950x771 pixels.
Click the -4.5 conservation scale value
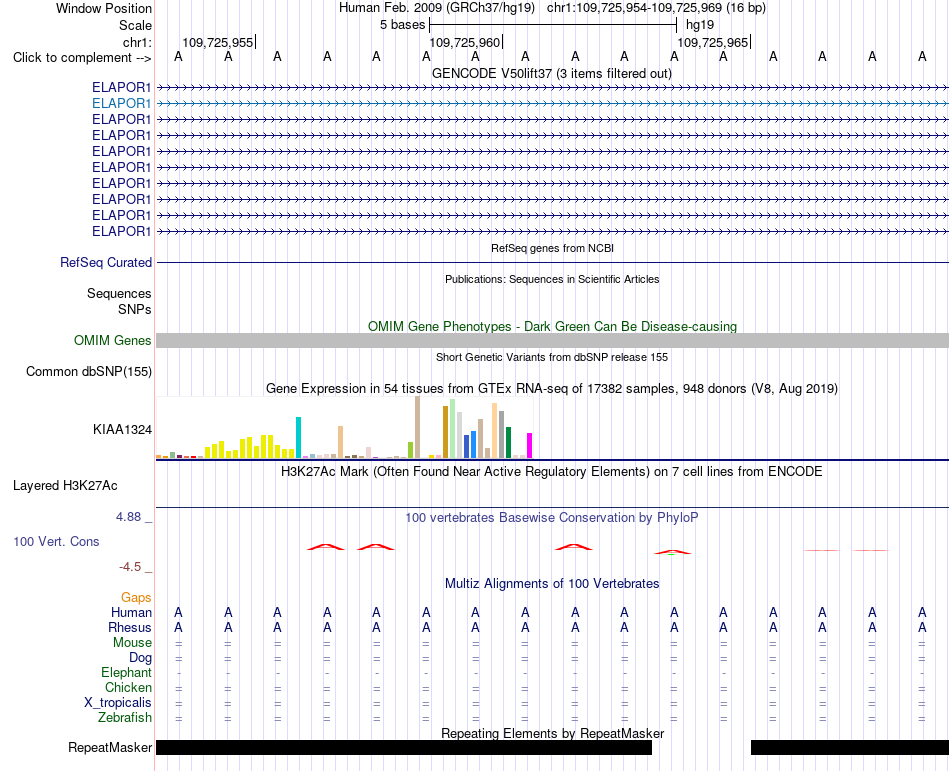point(130,567)
